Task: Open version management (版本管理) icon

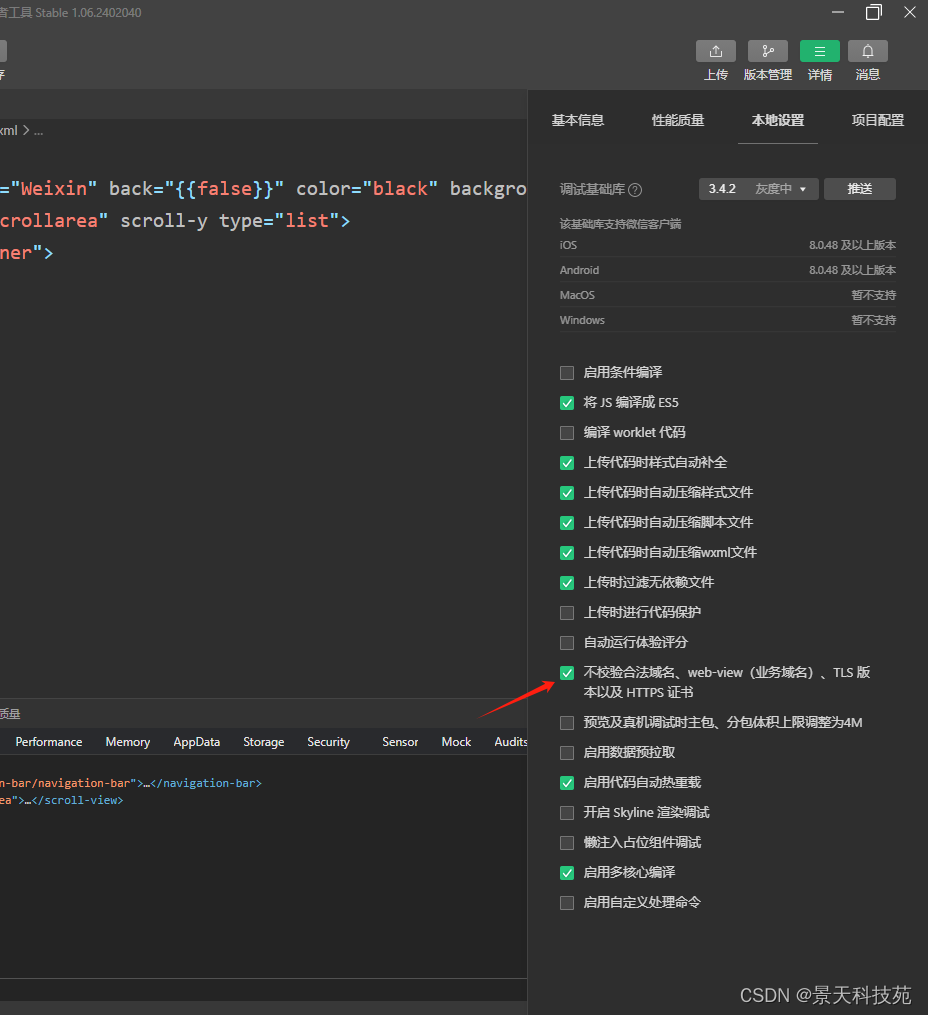Action: click(768, 51)
